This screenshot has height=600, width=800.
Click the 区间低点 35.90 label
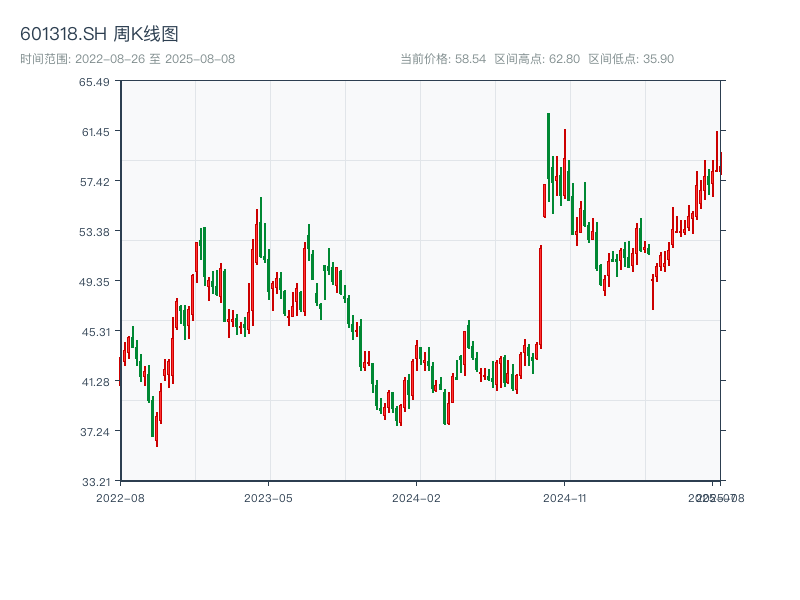(x=631, y=59)
